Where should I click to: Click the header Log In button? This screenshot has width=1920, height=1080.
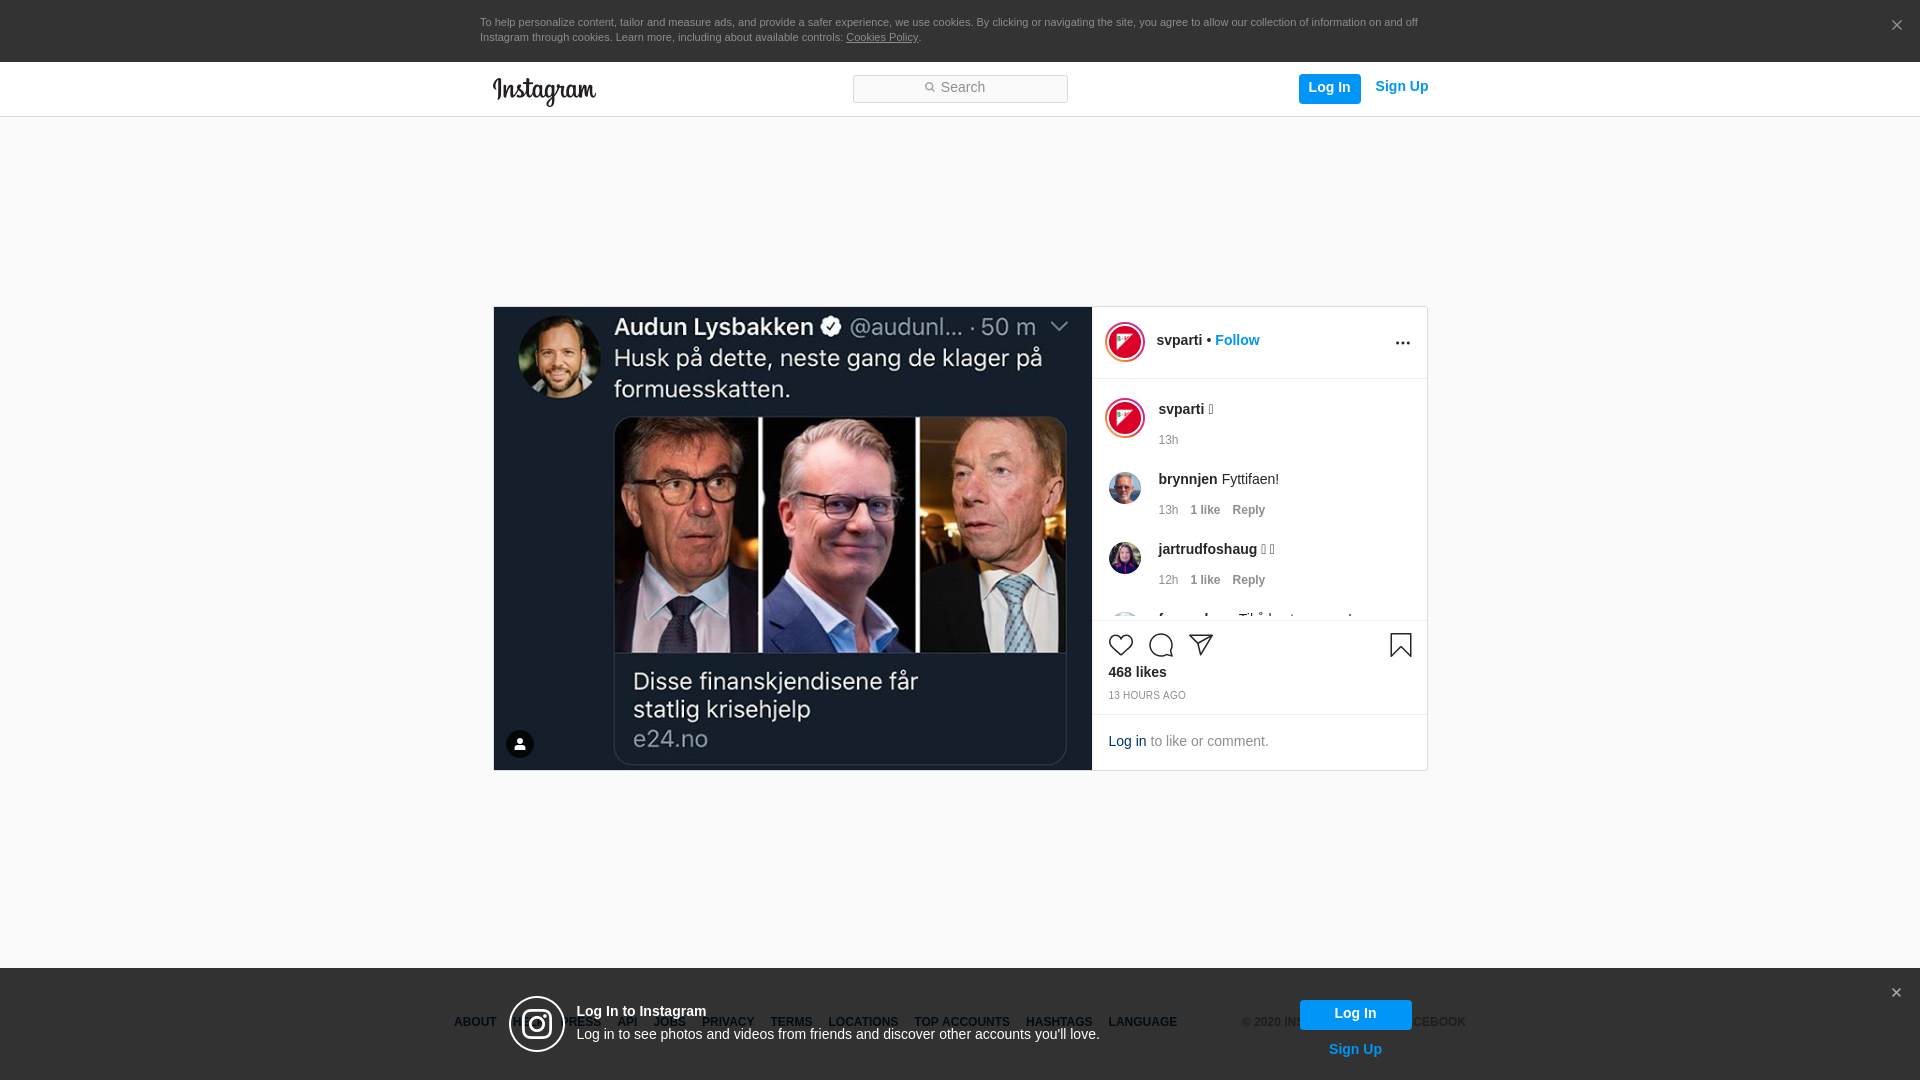tap(1329, 88)
